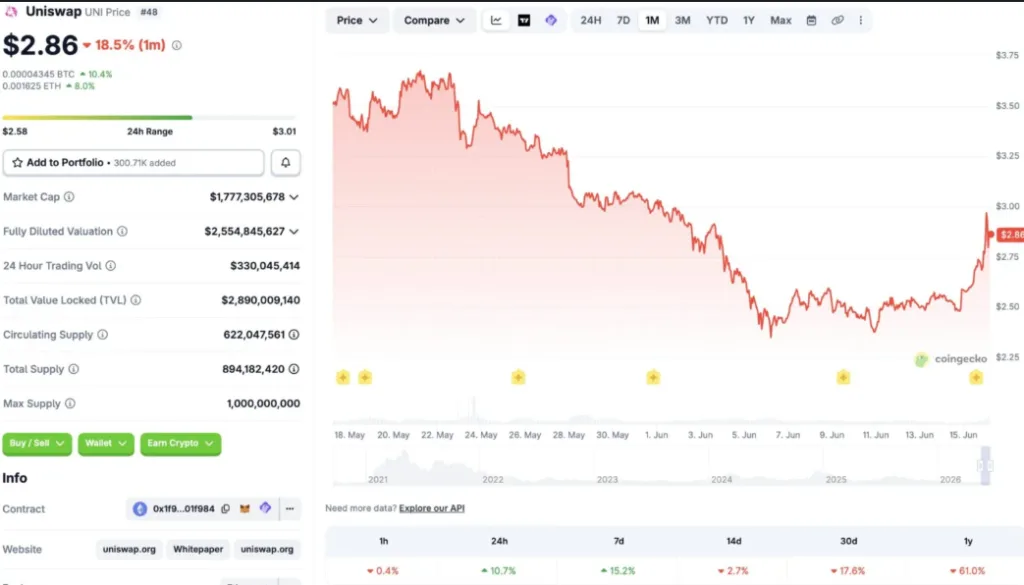Click the price alert bell icon

[285, 163]
